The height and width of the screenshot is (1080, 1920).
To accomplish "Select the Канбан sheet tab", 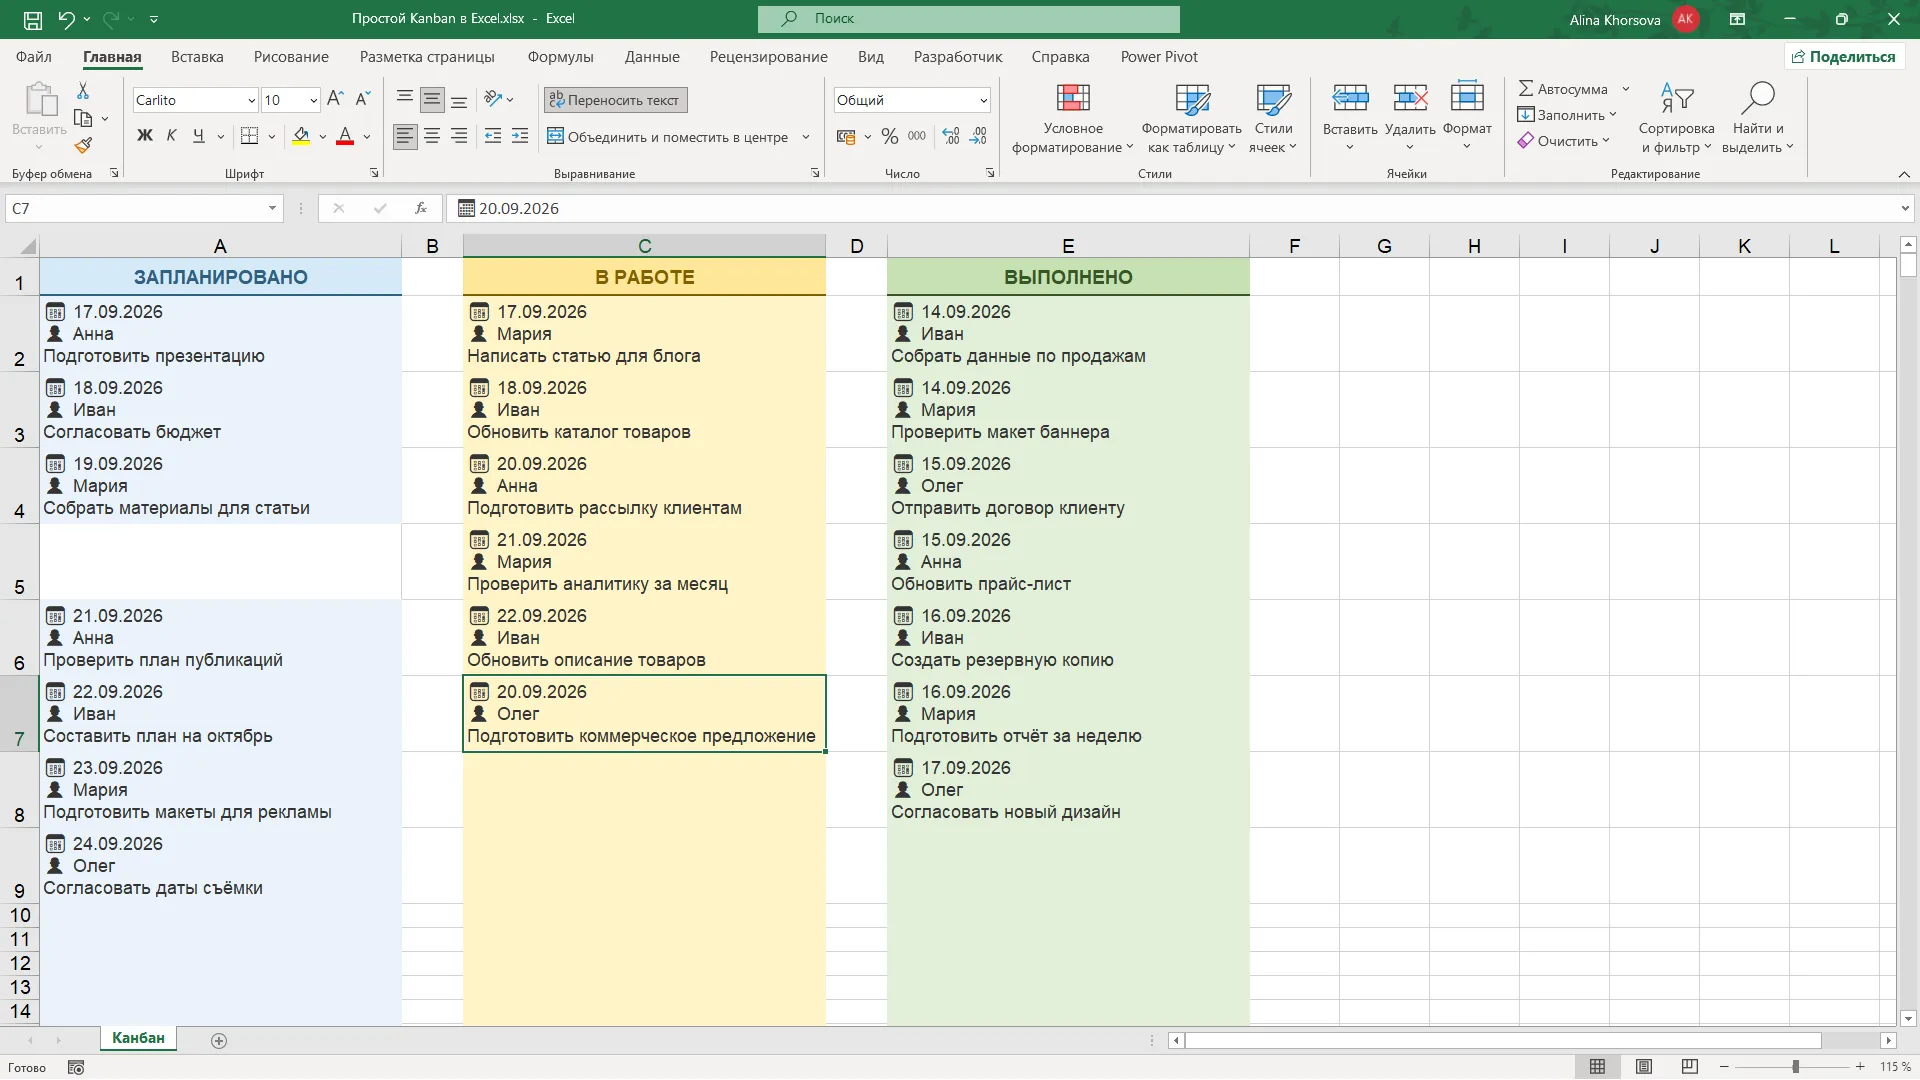I will (138, 1038).
